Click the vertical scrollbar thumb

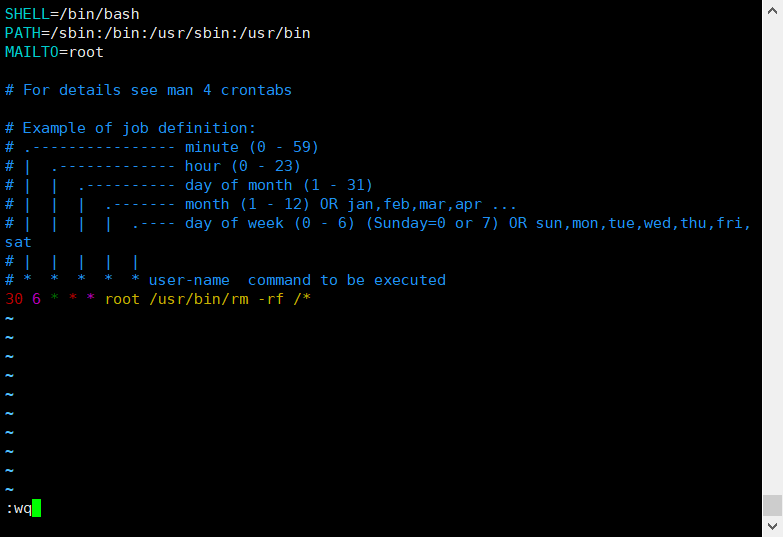(773, 505)
